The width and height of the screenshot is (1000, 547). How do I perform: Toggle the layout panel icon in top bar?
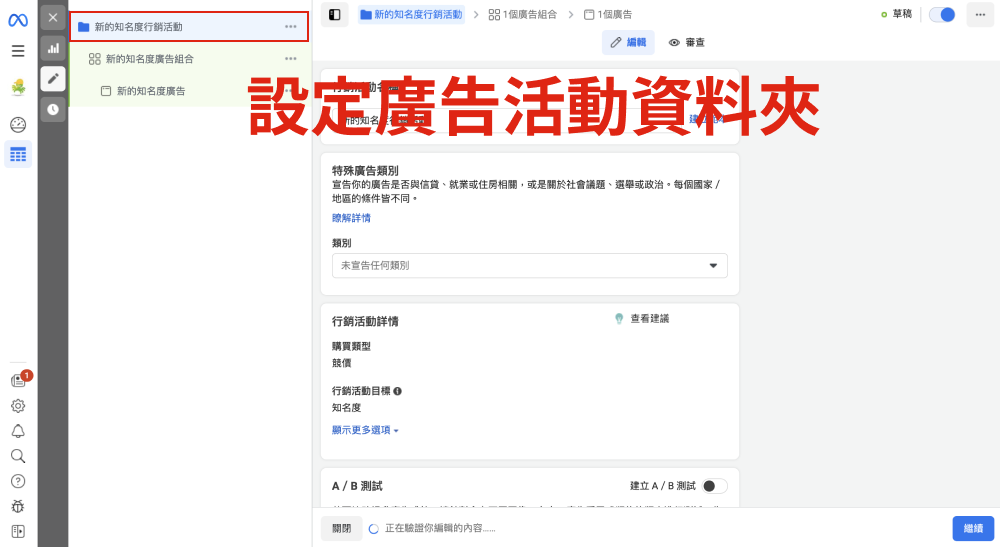pos(334,14)
